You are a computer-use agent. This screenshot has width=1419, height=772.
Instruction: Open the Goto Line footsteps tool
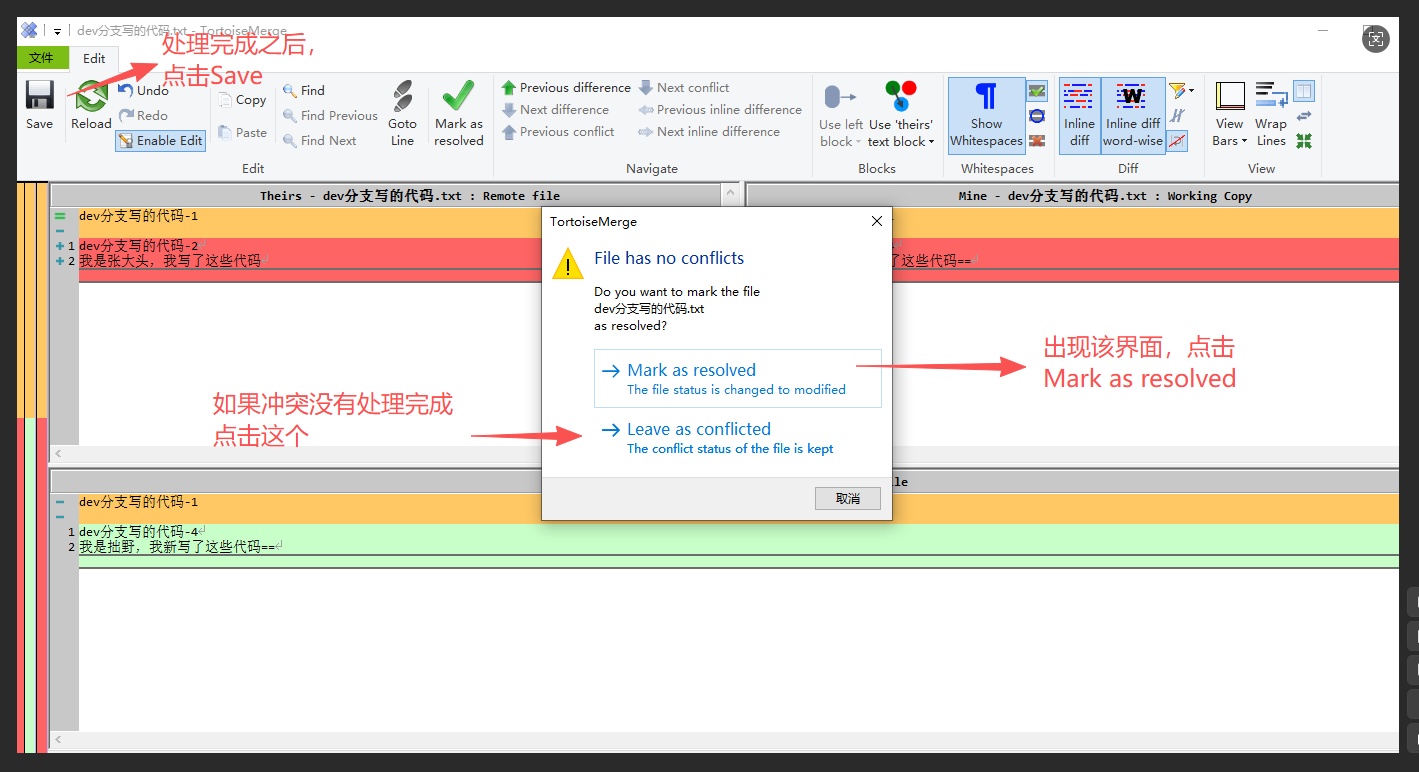coord(402,113)
